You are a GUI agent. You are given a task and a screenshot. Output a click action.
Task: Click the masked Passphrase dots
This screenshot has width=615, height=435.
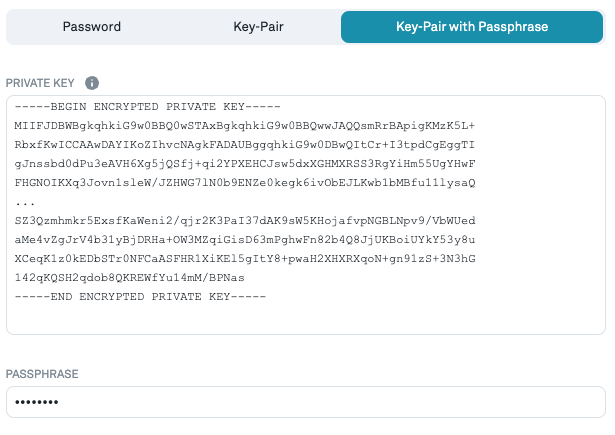[x=37, y=403]
